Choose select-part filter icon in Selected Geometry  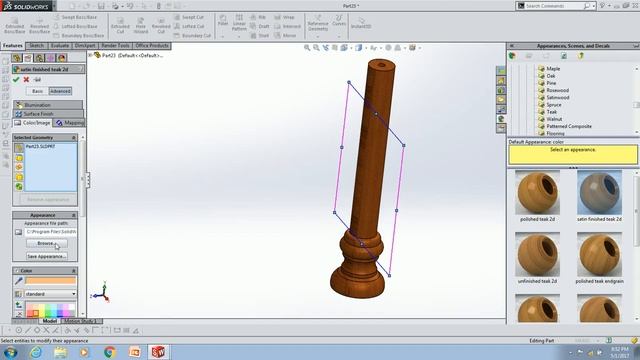click(x=19, y=148)
